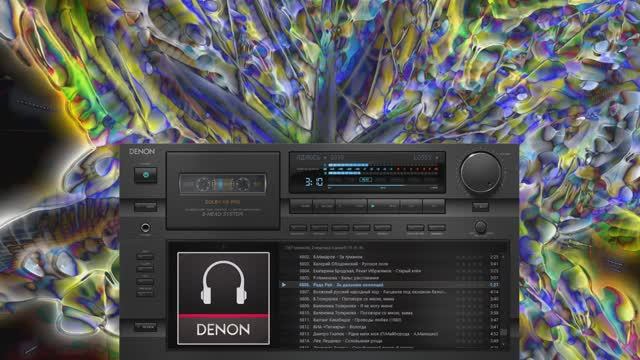Screen dimensions: 640x360
Task: Click the play button with green indicator
Action: [x=383, y=206]
